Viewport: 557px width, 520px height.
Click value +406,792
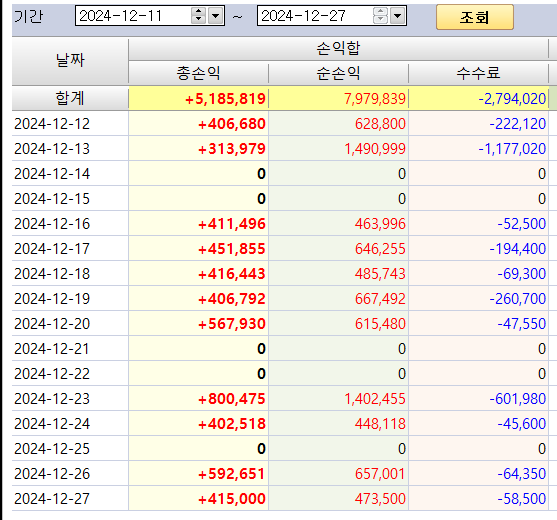(232, 299)
